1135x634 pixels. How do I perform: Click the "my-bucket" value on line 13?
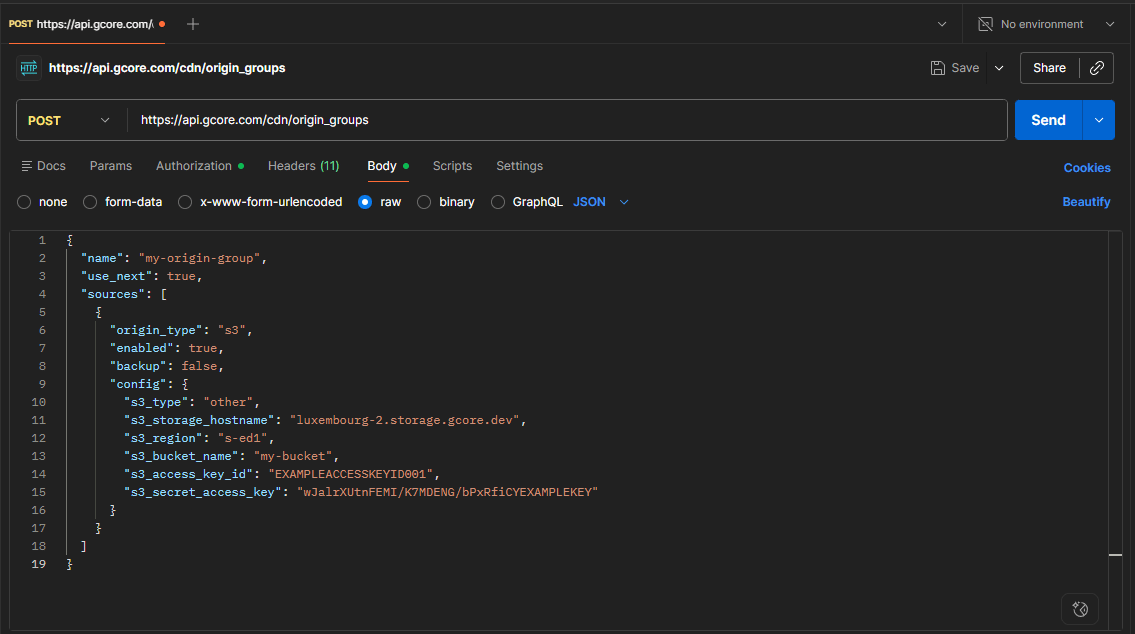point(293,456)
